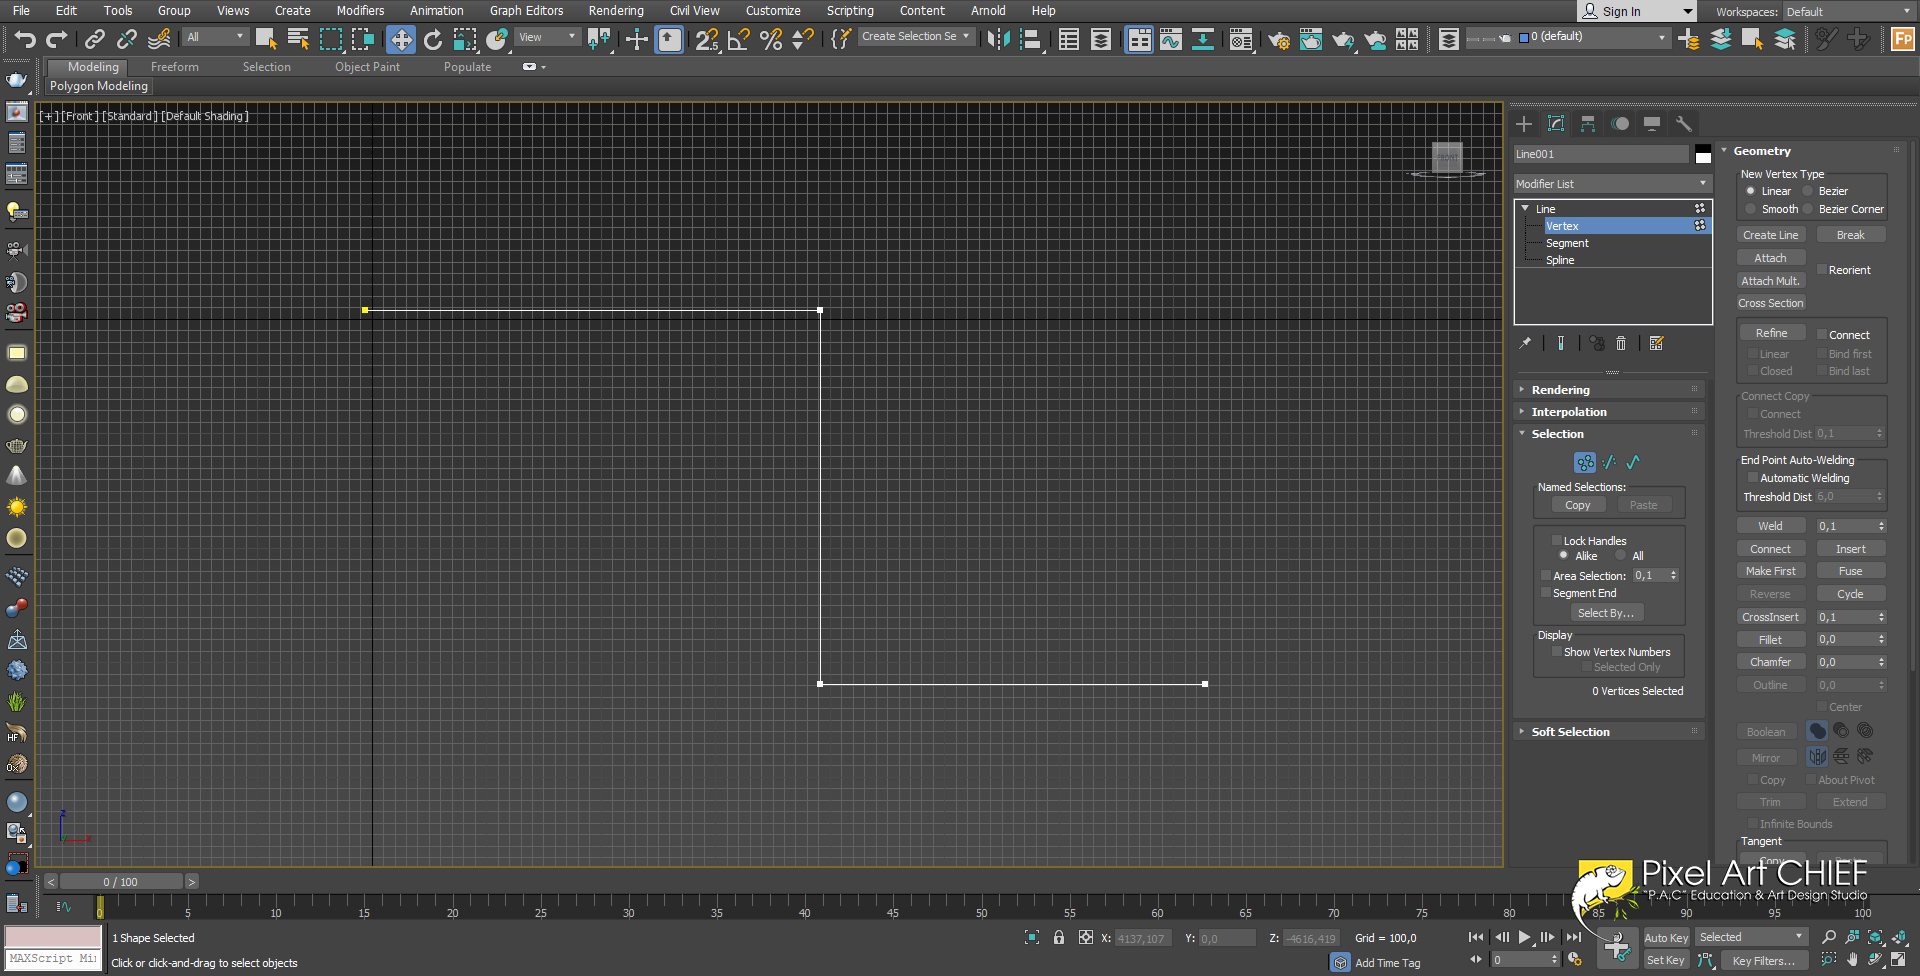Viewport: 1920px width, 976px height.
Task: Activate the Select and Link tool
Action: tap(95, 39)
